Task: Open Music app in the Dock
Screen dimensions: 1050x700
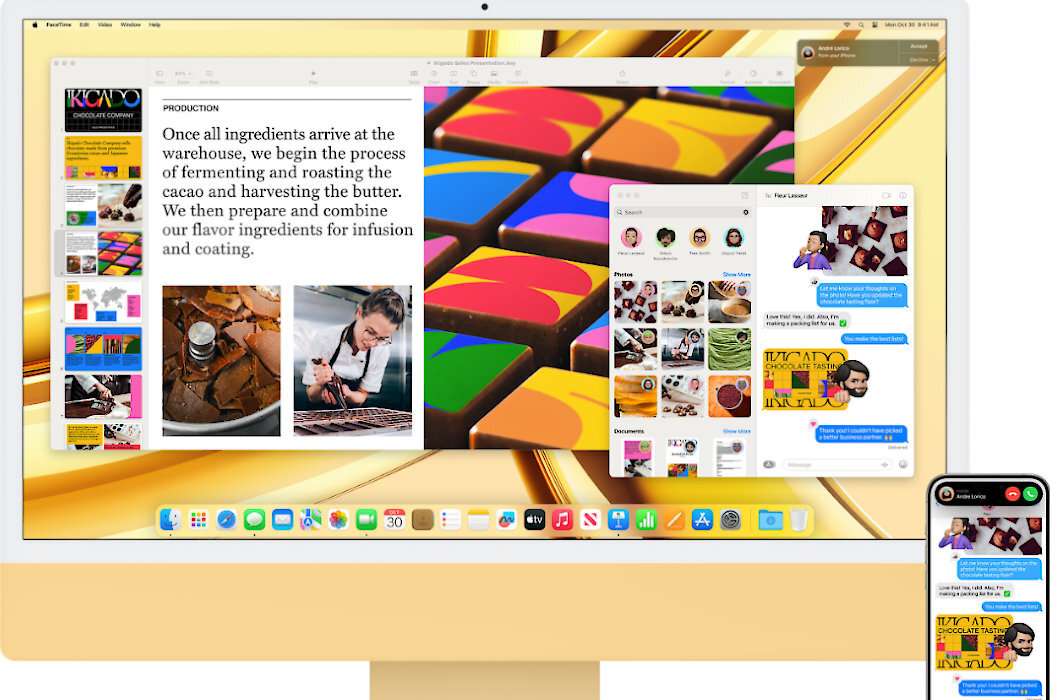Action: [x=562, y=519]
